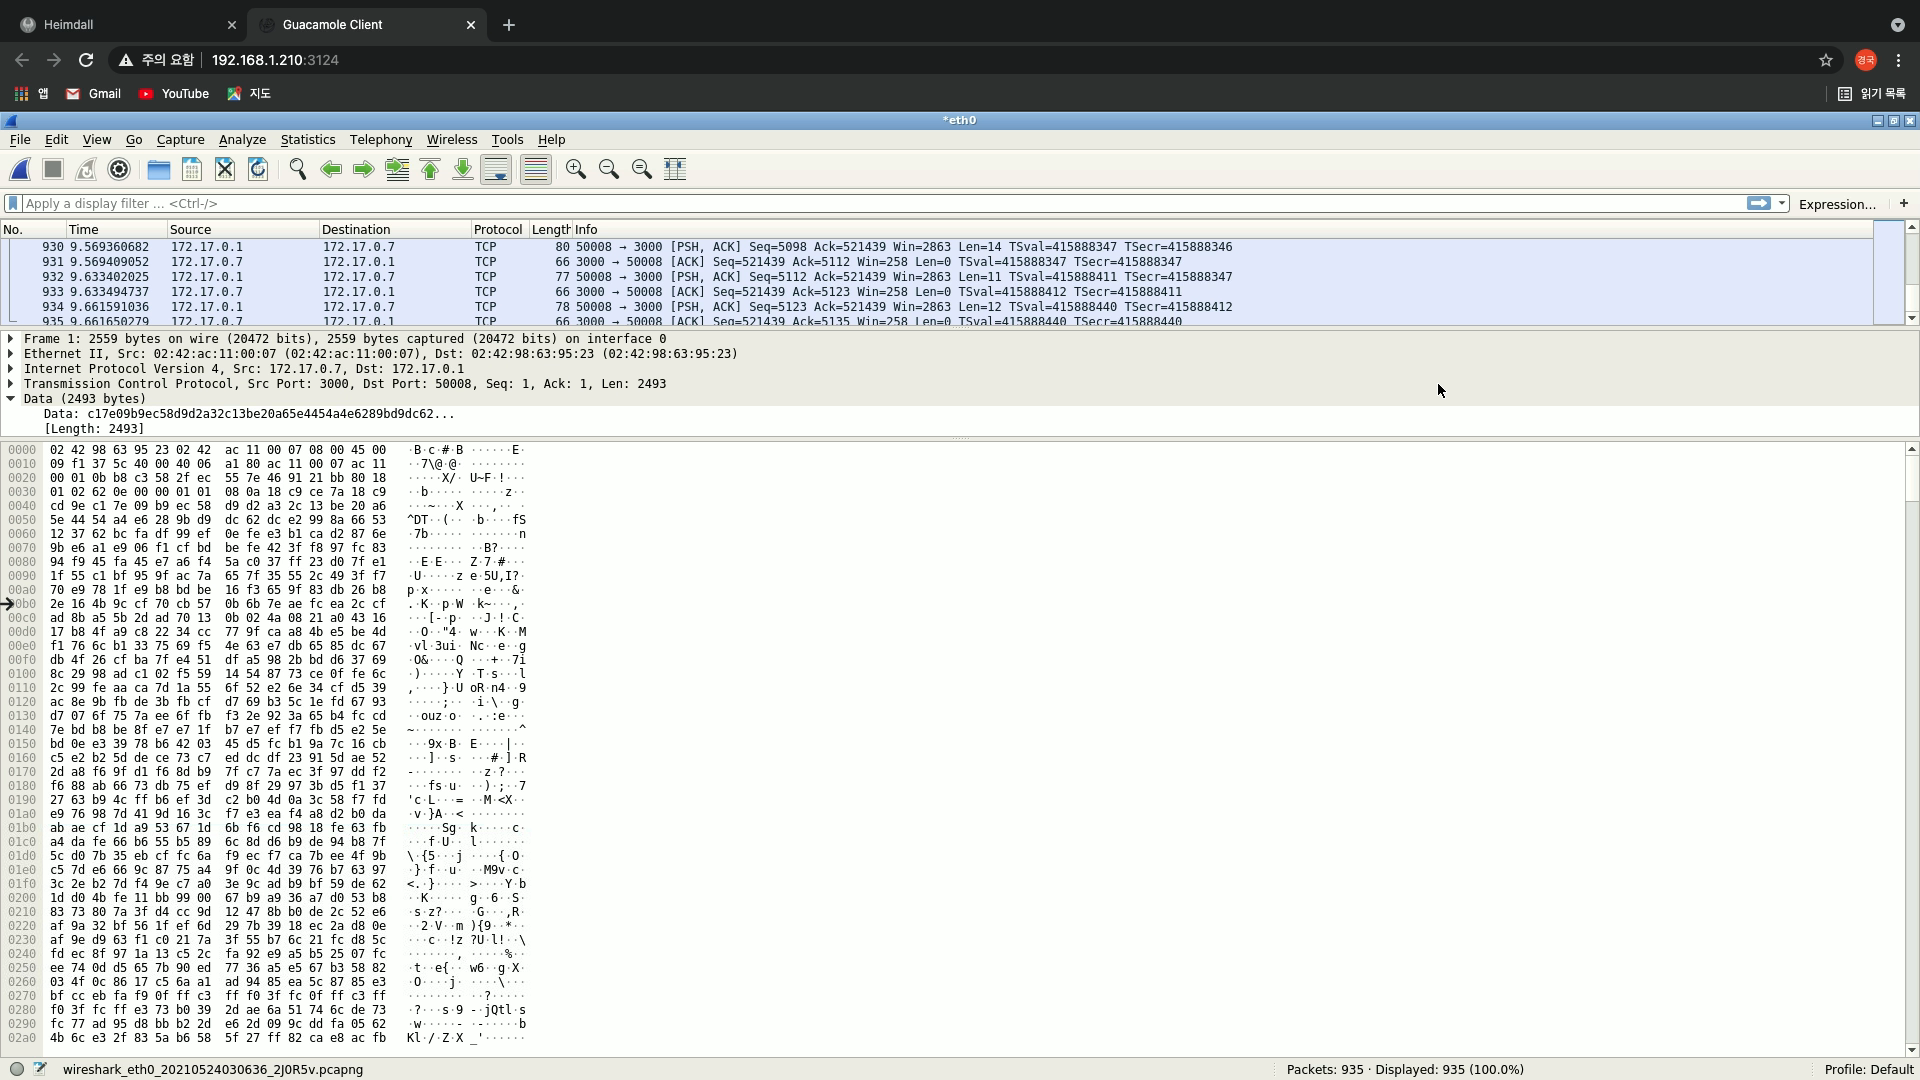Image resolution: width=1920 pixels, height=1080 pixels.
Task: Click the go to specified packet icon
Action: click(x=397, y=169)
